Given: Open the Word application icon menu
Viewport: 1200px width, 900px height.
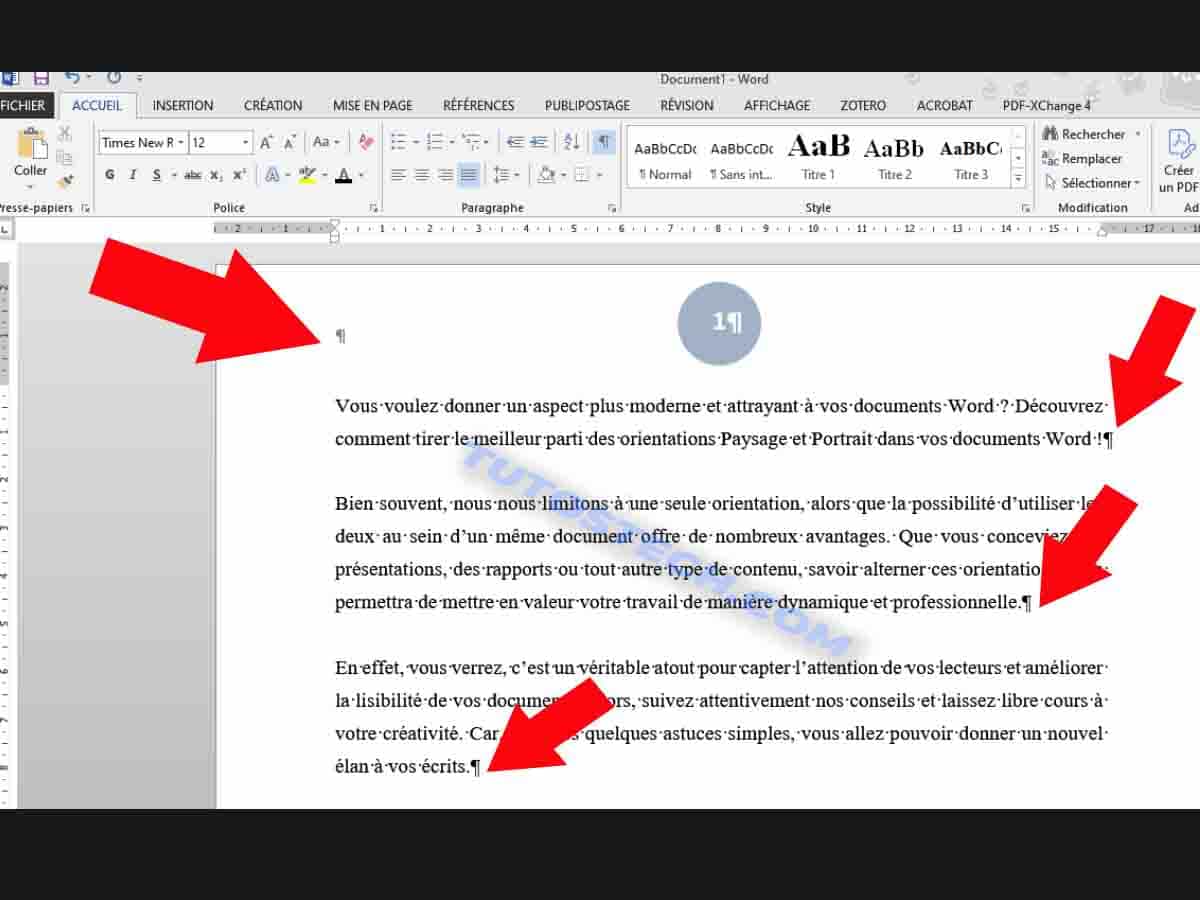Looking at the screenshot, I should click(x=8, y=78).
